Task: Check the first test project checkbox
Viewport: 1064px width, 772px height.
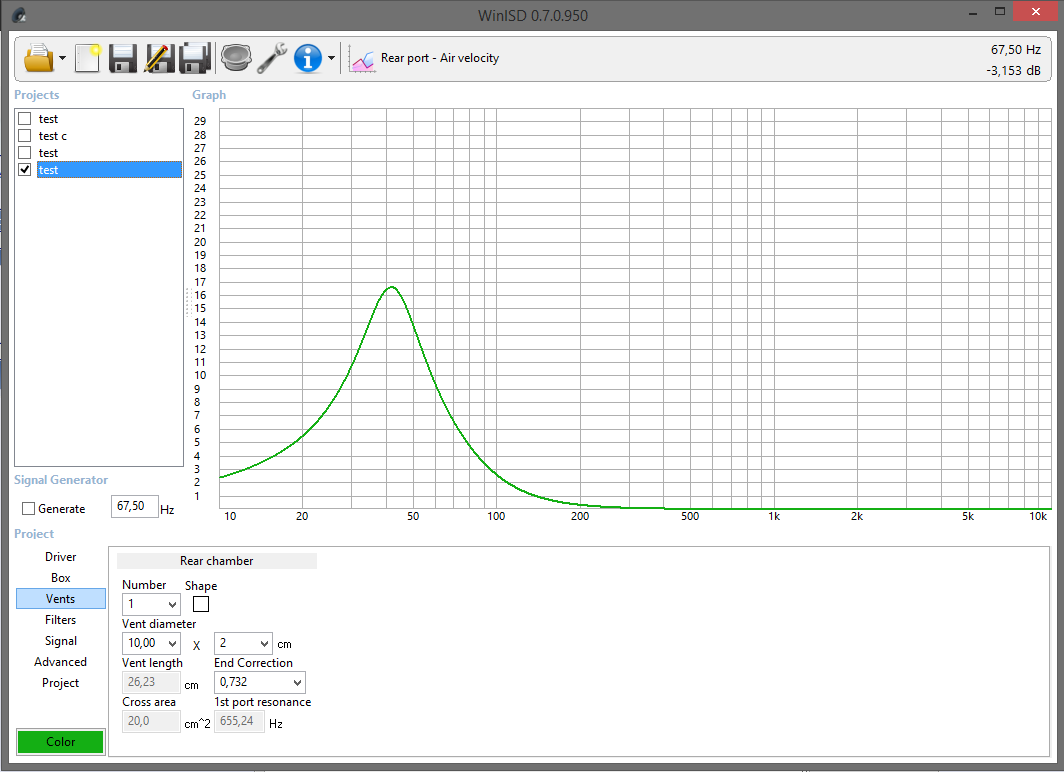Action: pos(25,119)
